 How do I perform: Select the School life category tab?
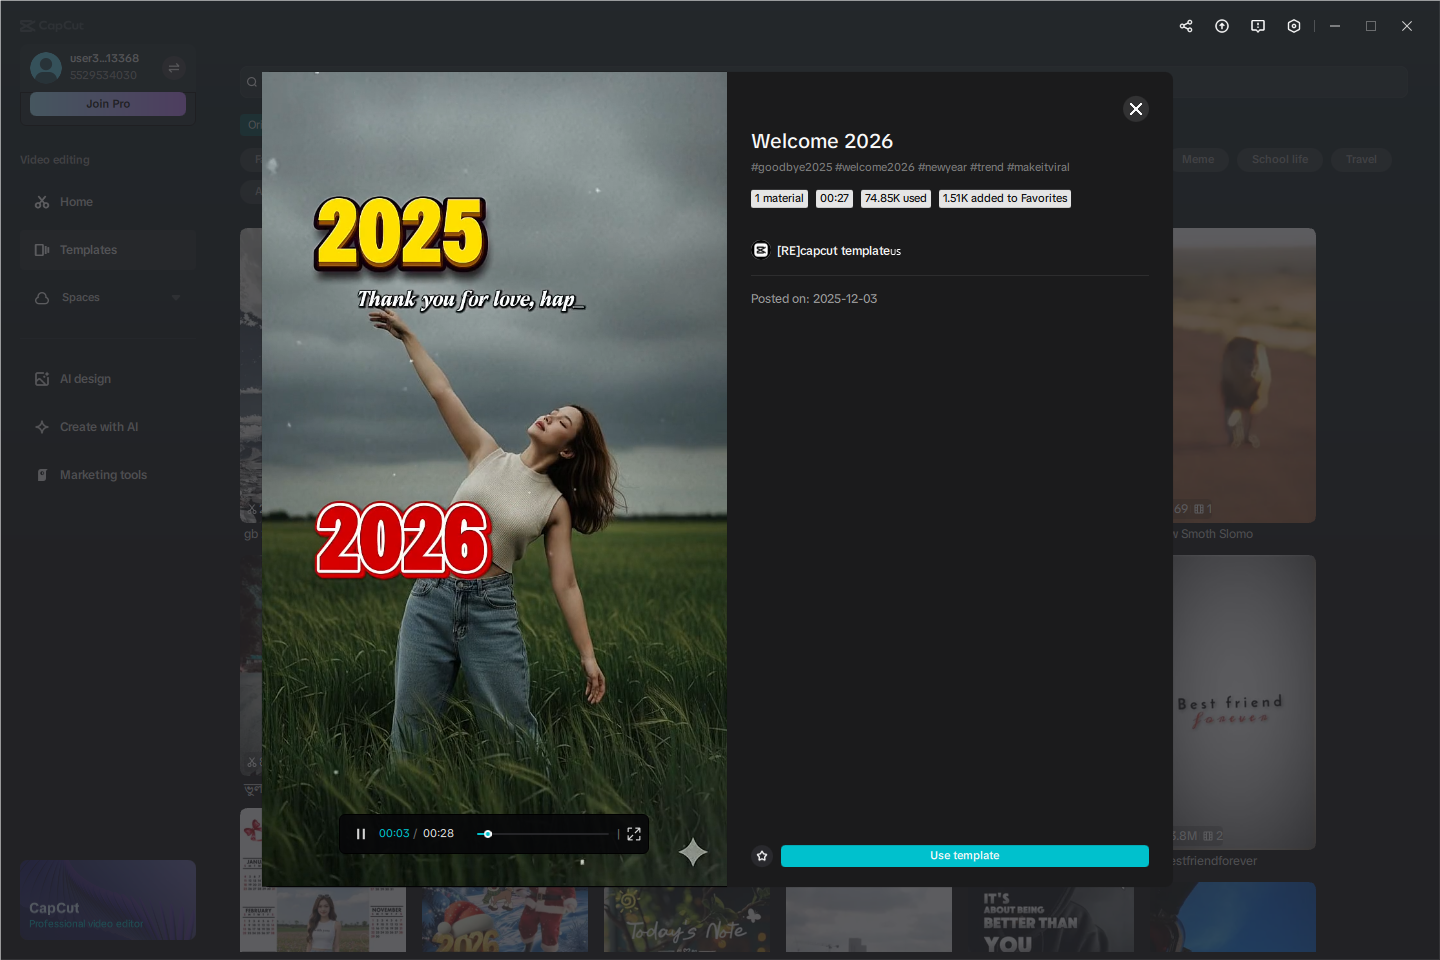(1280, 160)
